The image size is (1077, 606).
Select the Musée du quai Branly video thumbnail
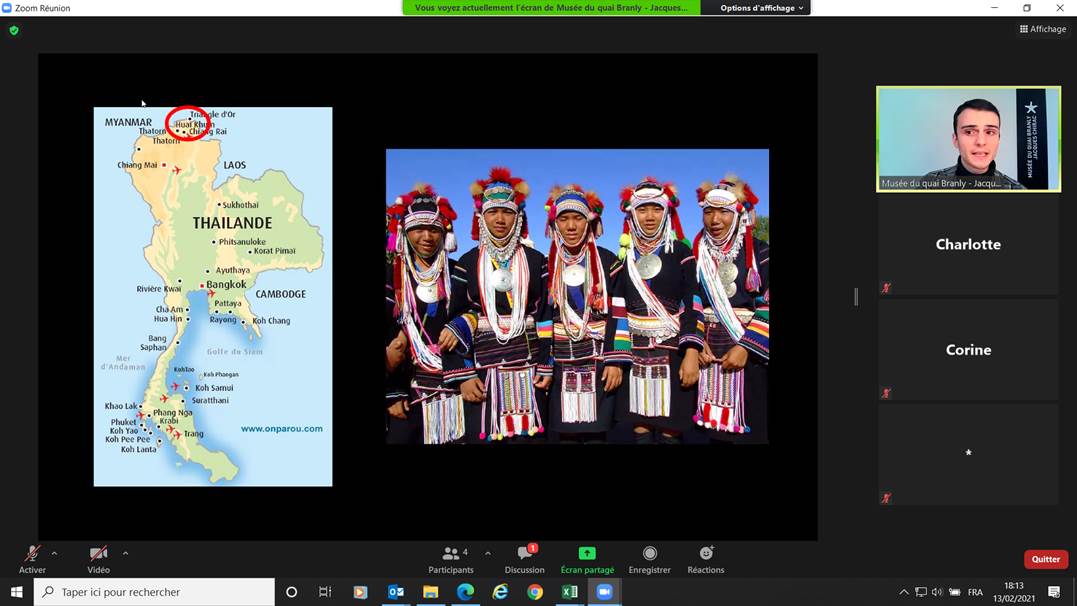click(968, 139)
